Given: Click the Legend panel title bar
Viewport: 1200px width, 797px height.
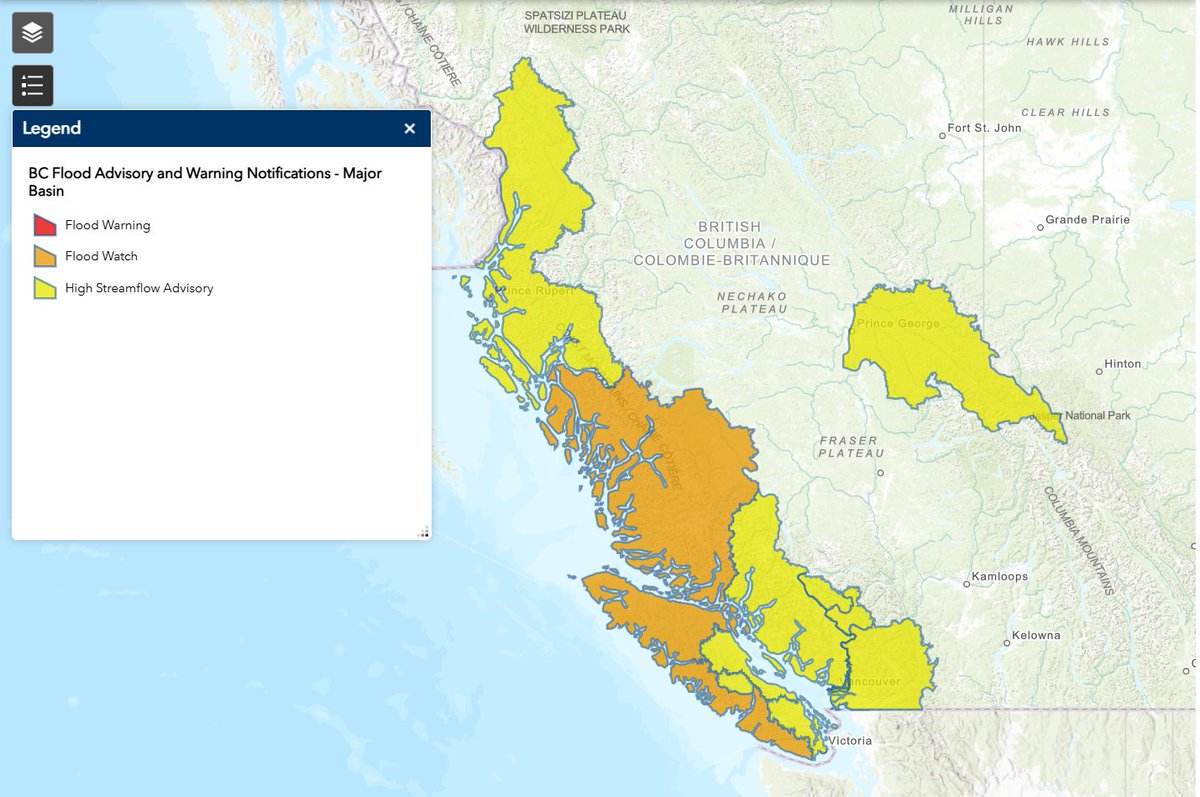Looking at the screenshot, I should (200, 128).
